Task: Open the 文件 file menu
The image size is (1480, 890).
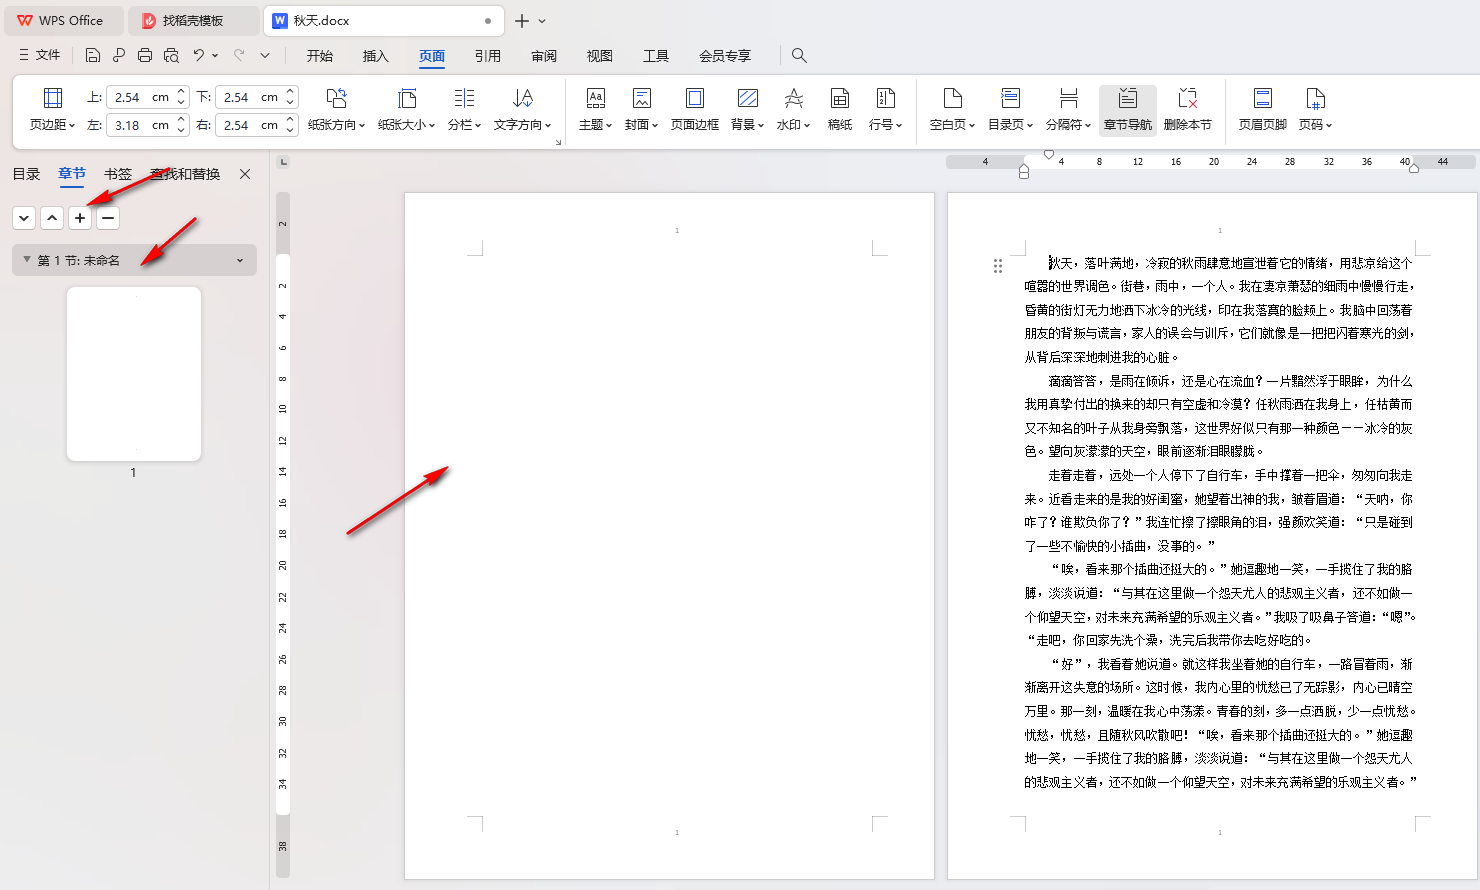Action: point(40,55)
